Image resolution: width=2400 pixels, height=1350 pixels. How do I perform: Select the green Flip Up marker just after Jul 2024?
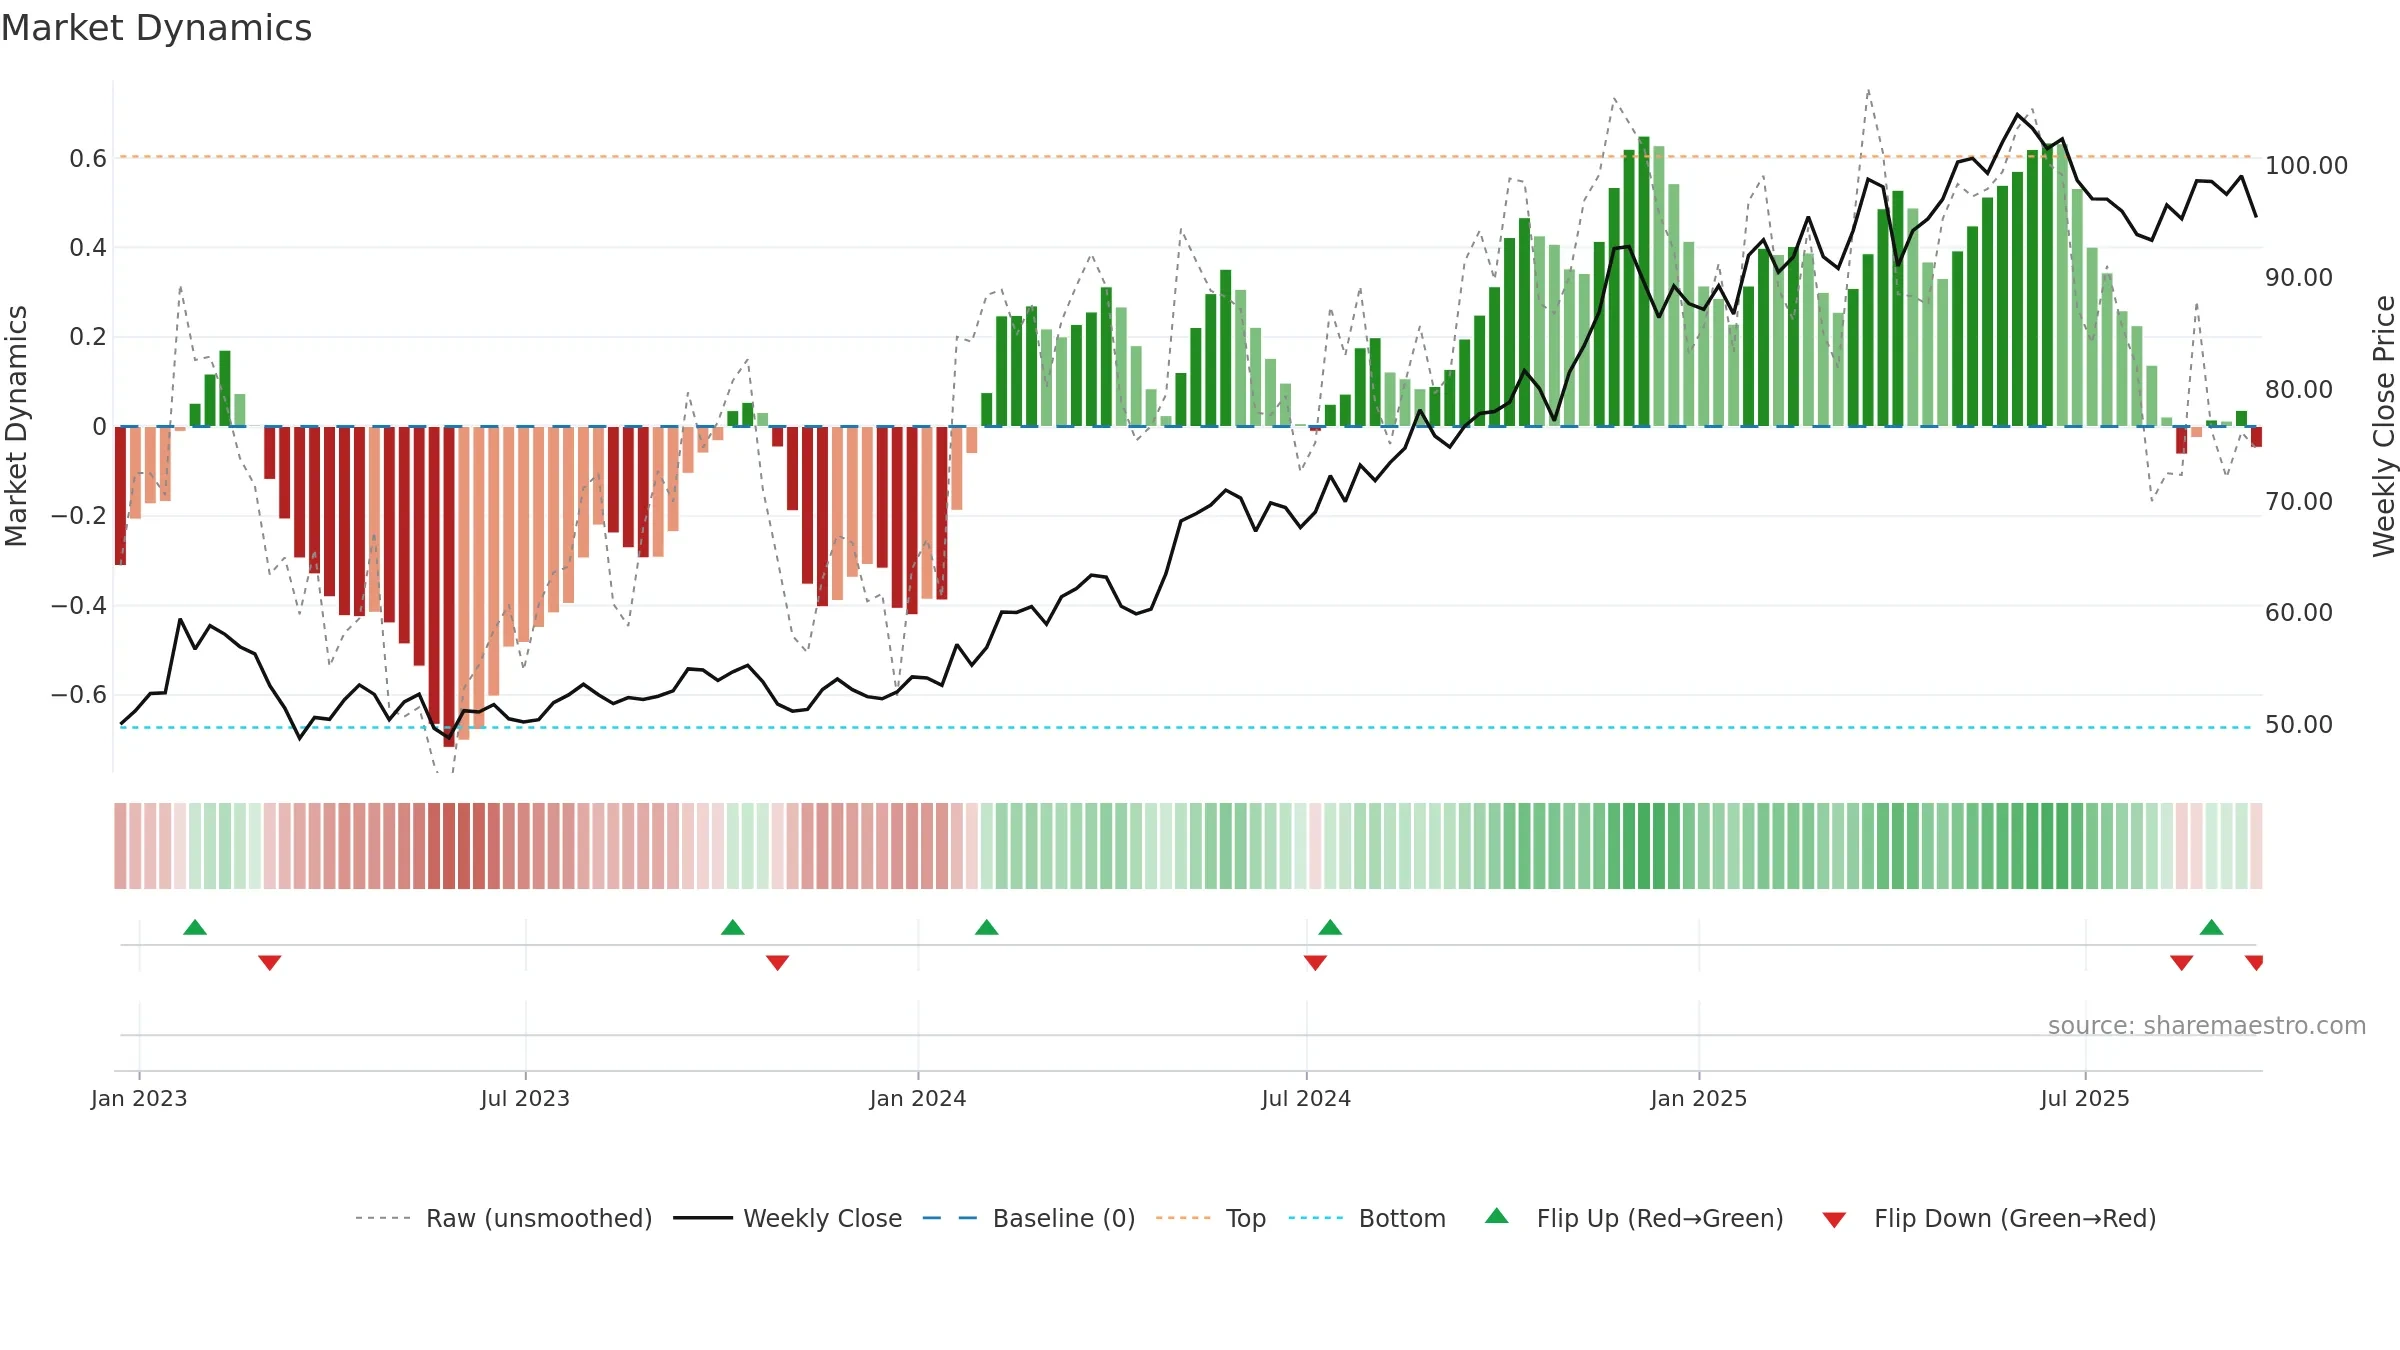[x=1330, y=928]
